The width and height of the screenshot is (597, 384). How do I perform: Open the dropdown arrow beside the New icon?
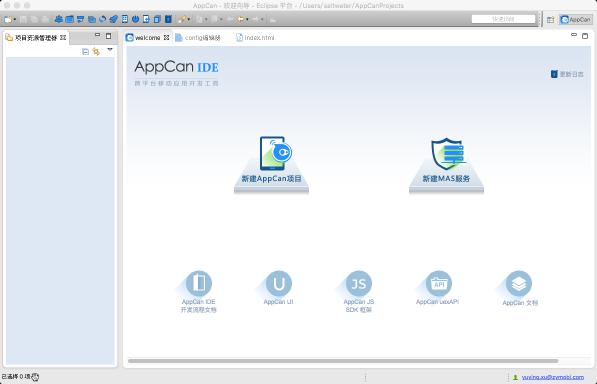pyautogui.click(x=14, y=19)
